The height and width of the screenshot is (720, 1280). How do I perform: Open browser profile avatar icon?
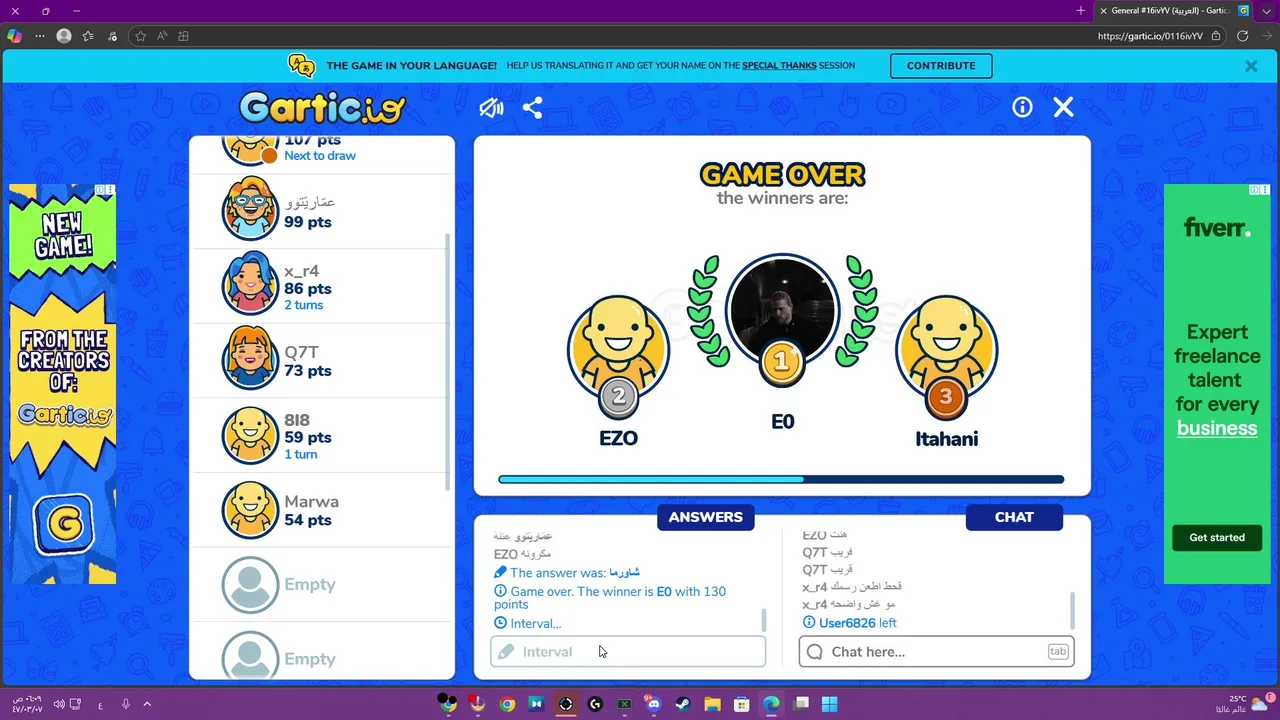(64, 36)
